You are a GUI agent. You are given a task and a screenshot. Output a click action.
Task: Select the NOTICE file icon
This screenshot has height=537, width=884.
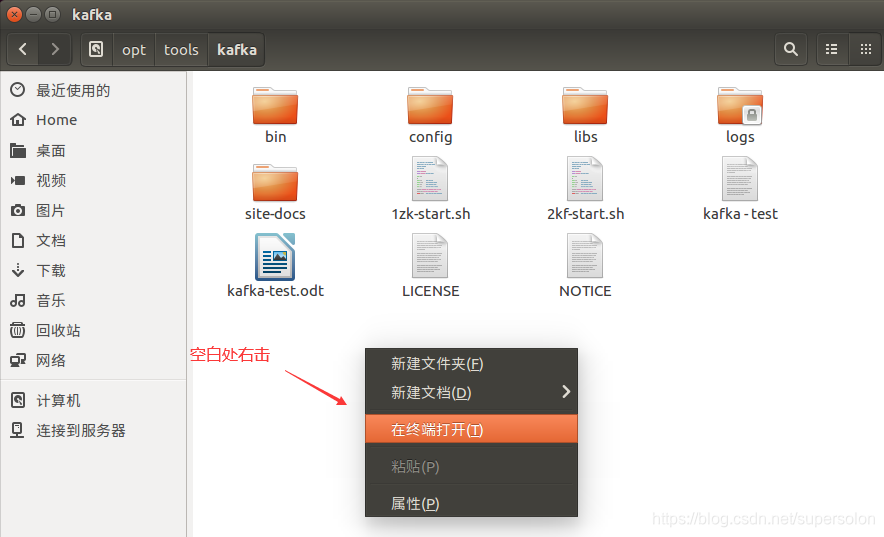point(585,256)
